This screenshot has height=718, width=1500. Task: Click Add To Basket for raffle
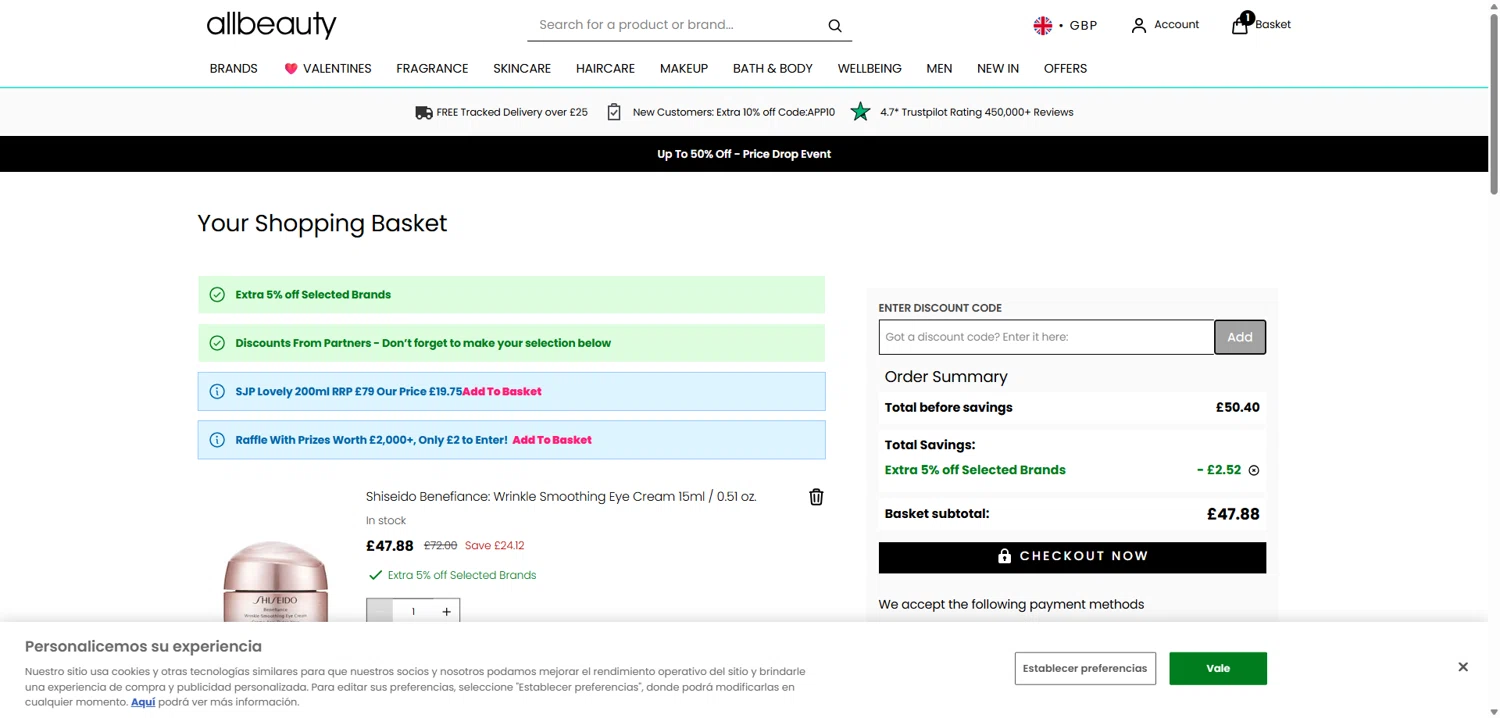pos(552,440)
